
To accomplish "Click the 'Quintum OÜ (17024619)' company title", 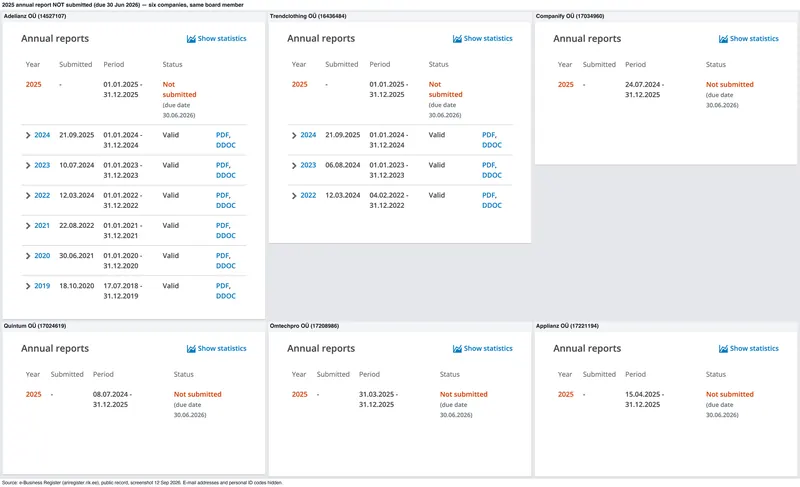I will pos(35,326).
